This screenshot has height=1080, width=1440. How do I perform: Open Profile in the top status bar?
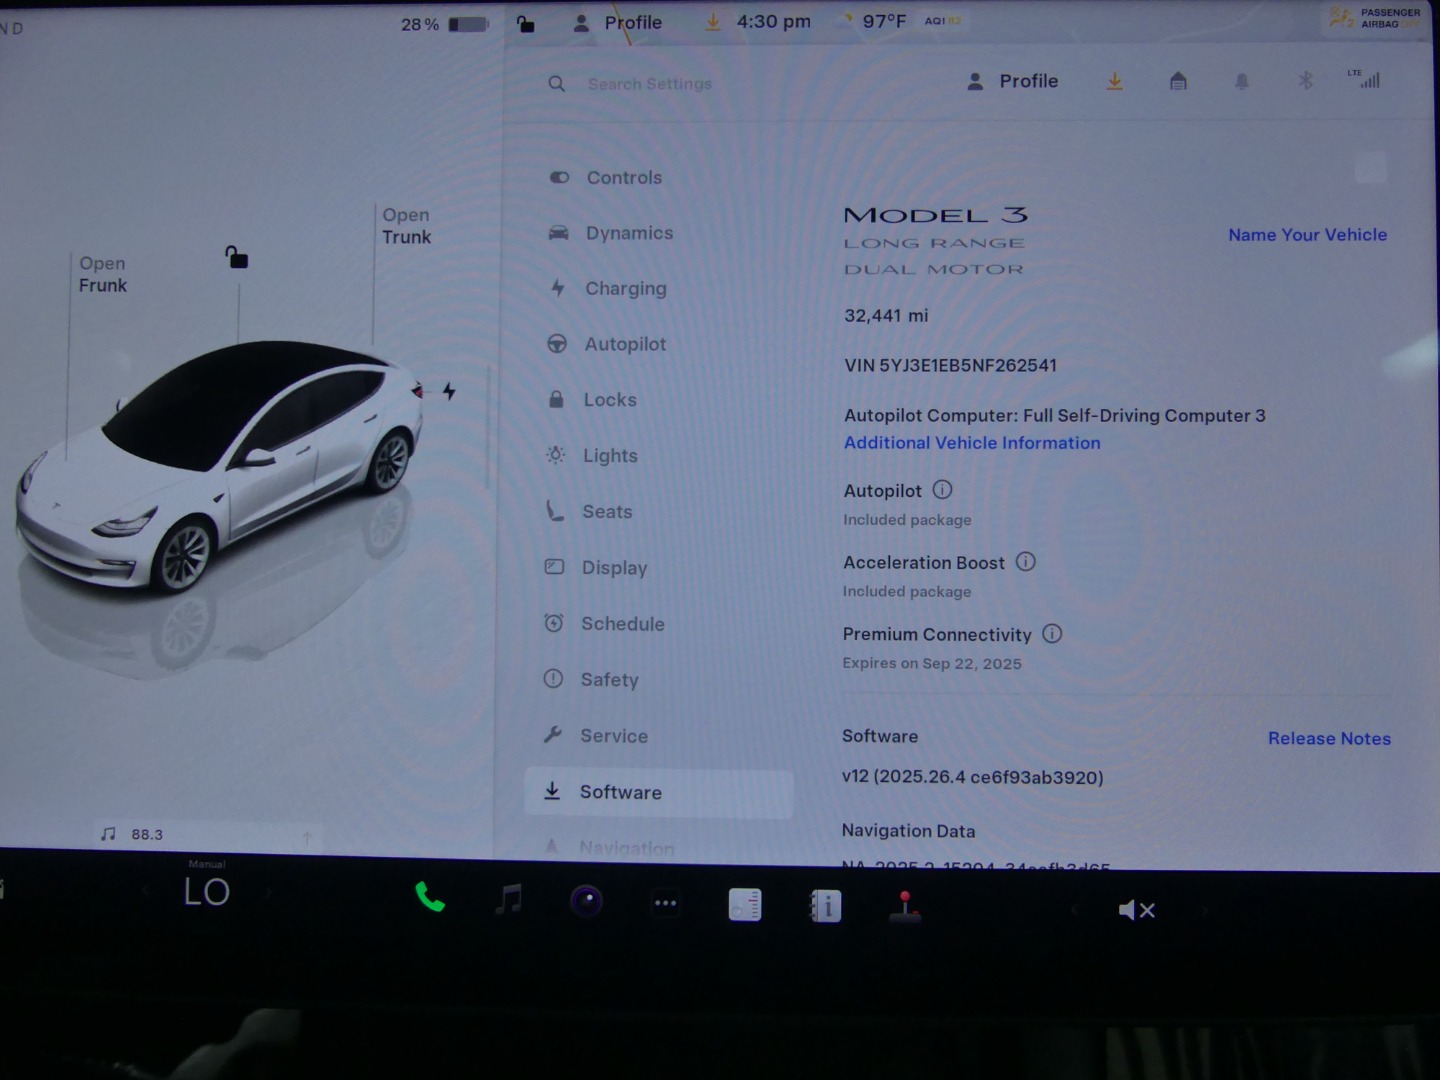click(x=617, y=22)
